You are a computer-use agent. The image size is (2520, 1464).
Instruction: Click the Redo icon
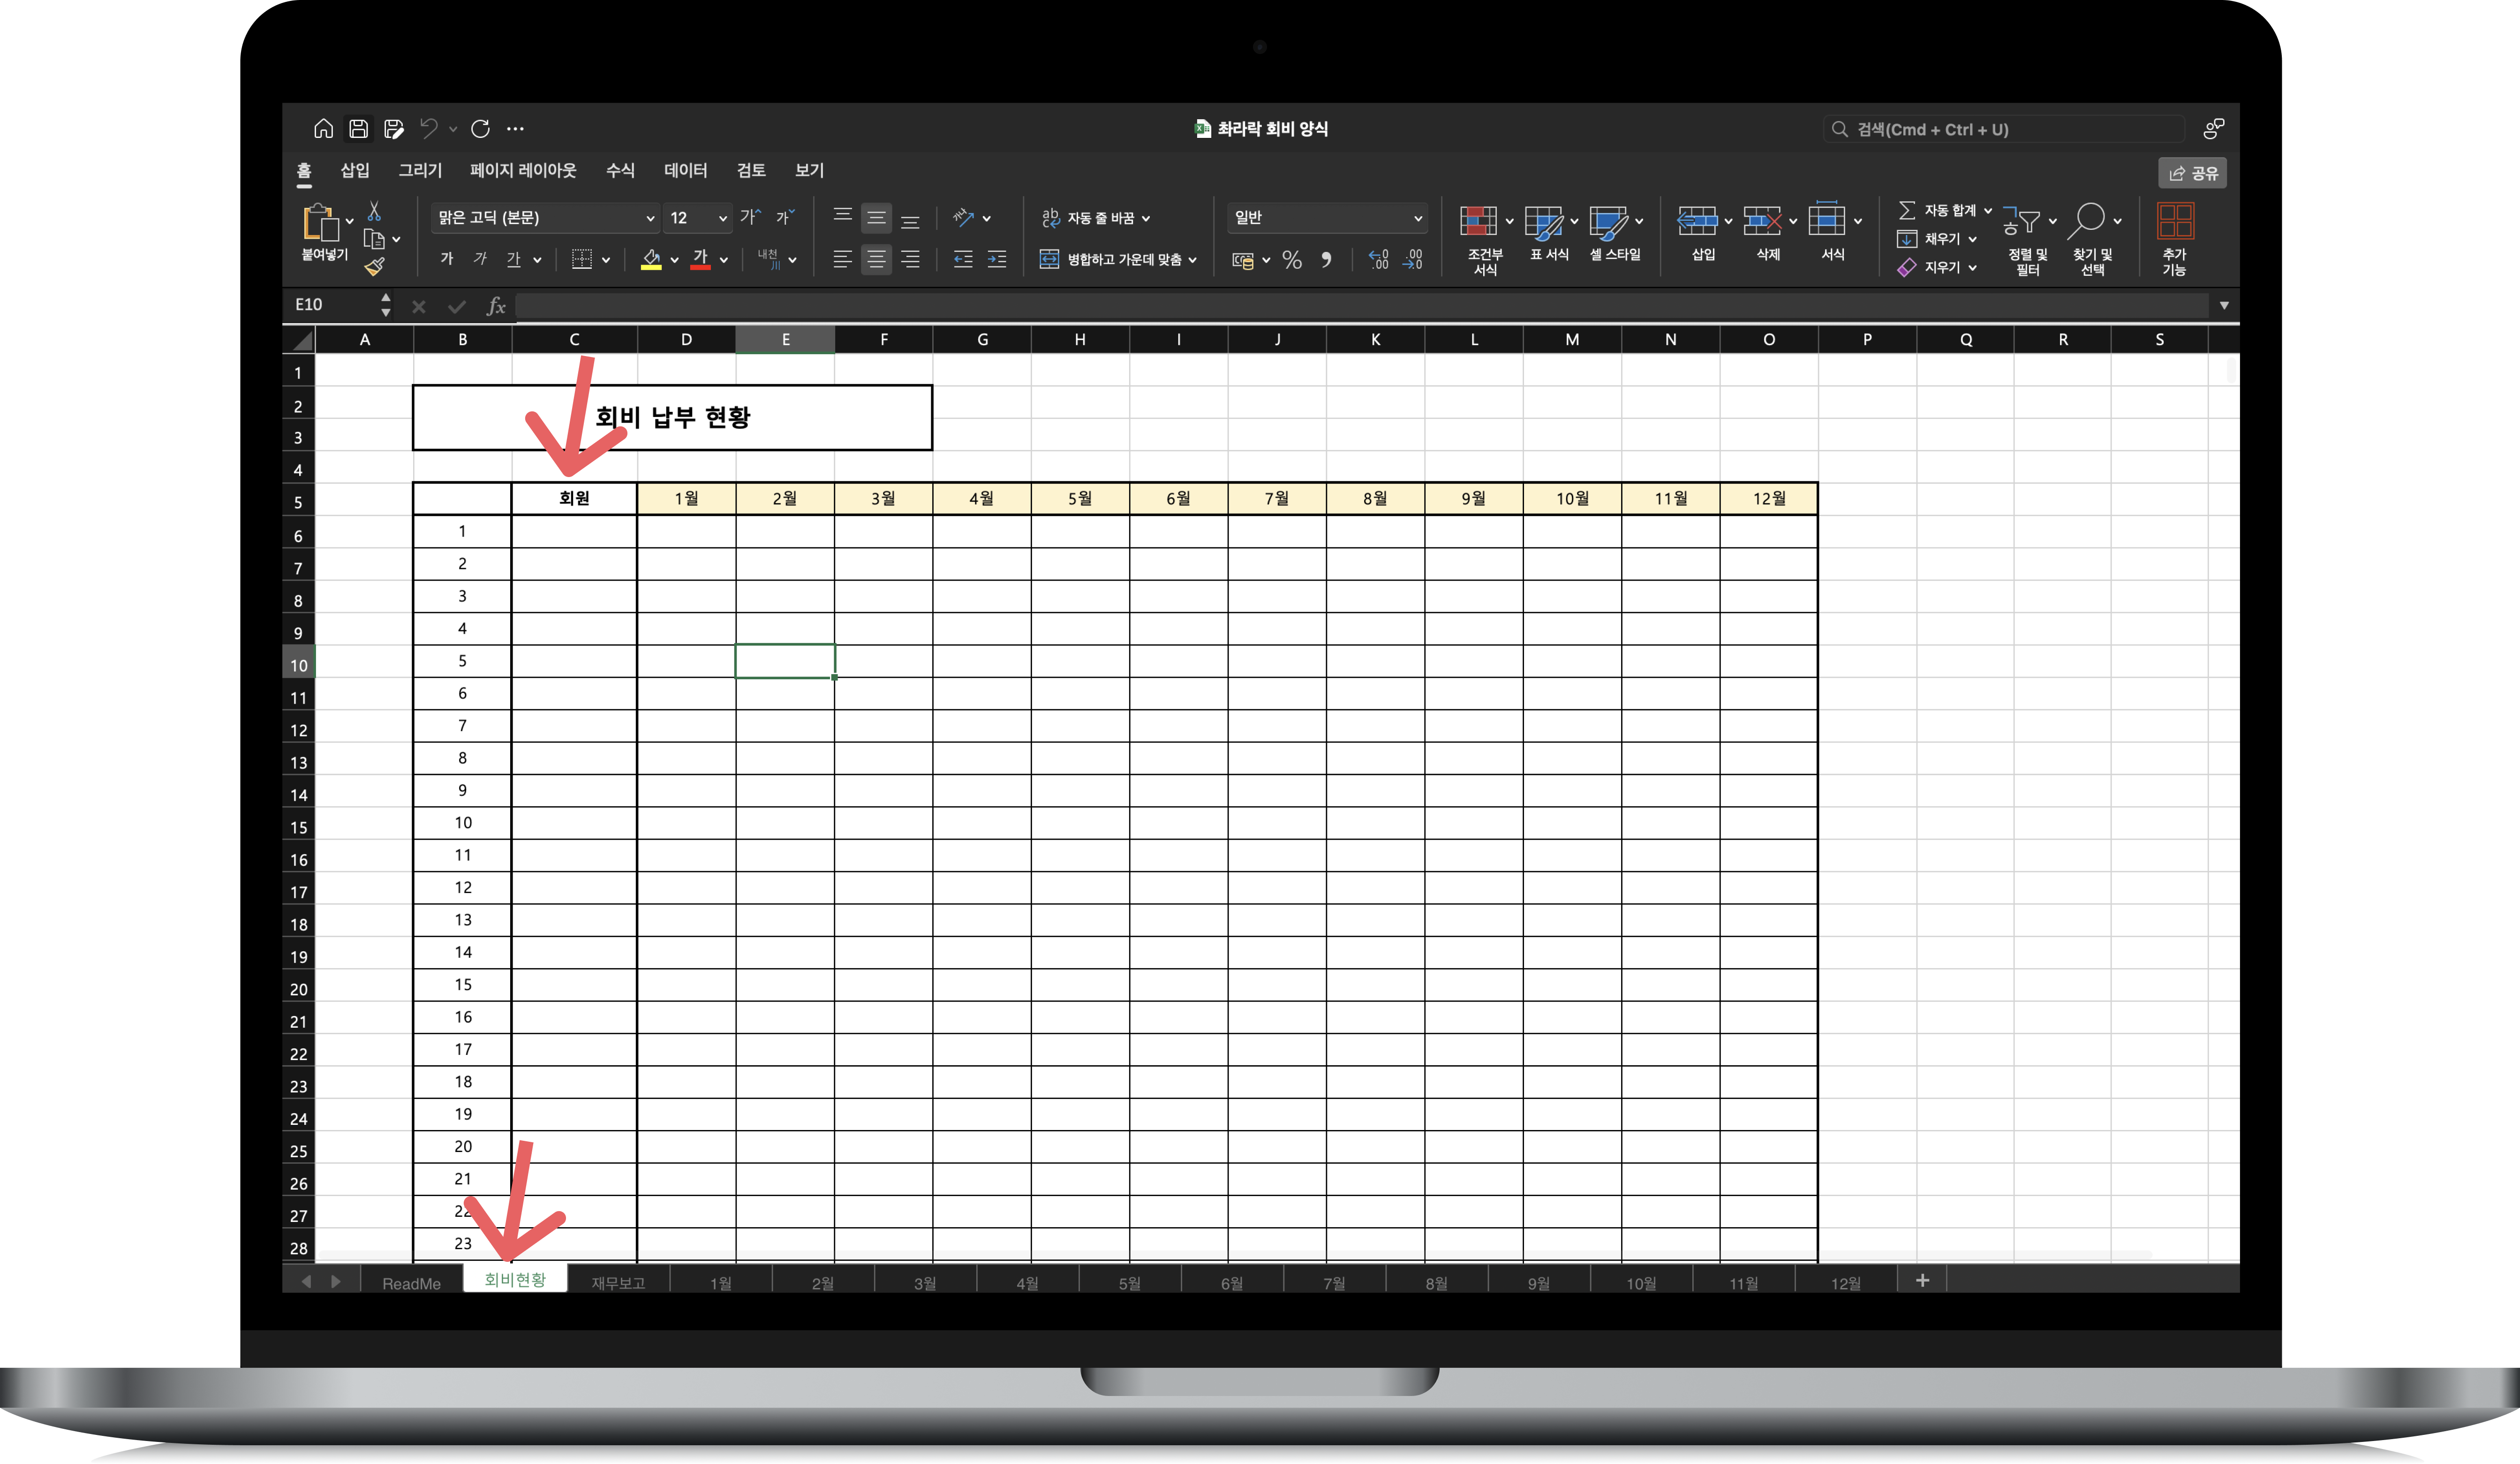click(x=481, y=129)
